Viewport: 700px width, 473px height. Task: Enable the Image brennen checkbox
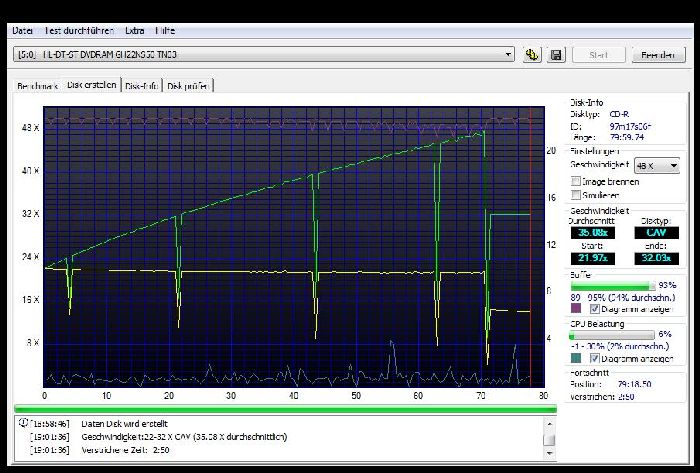[576, 181]
